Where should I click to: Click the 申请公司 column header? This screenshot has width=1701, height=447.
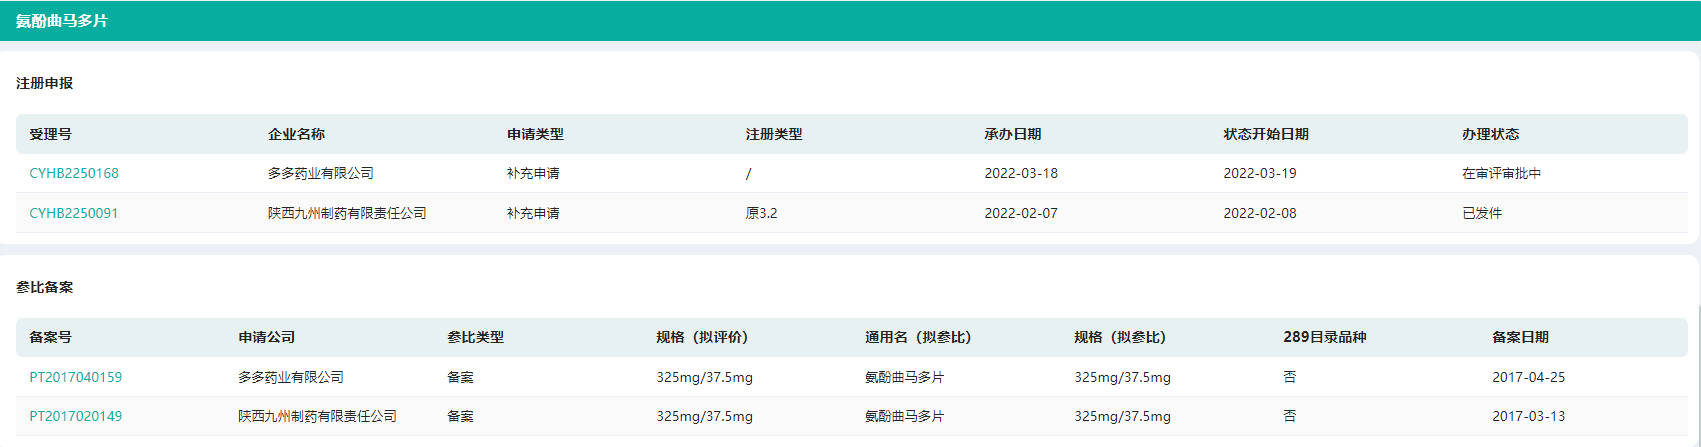point(266,337)
